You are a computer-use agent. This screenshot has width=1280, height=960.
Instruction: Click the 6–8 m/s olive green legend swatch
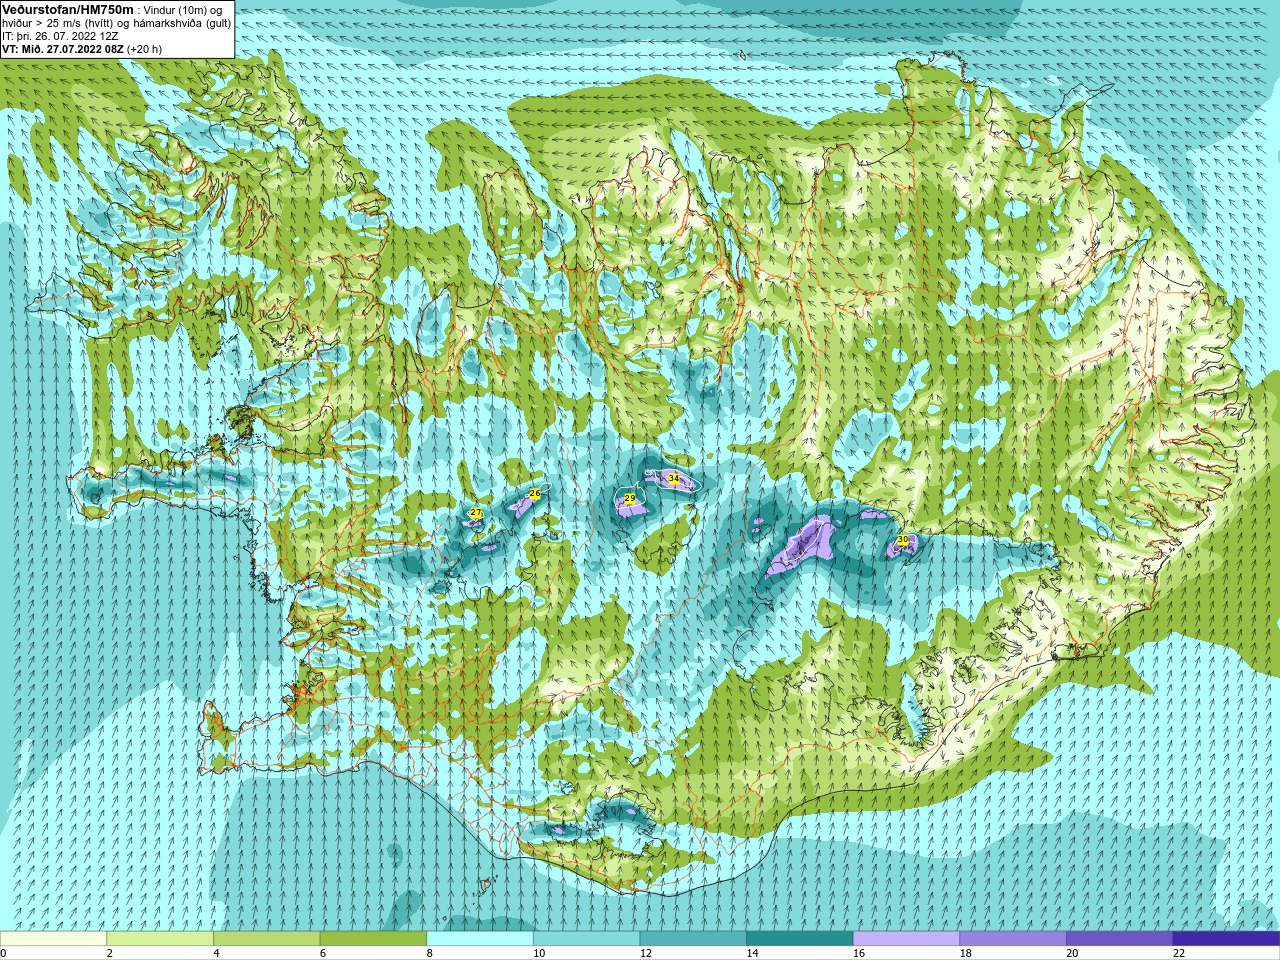coord(373,939)
